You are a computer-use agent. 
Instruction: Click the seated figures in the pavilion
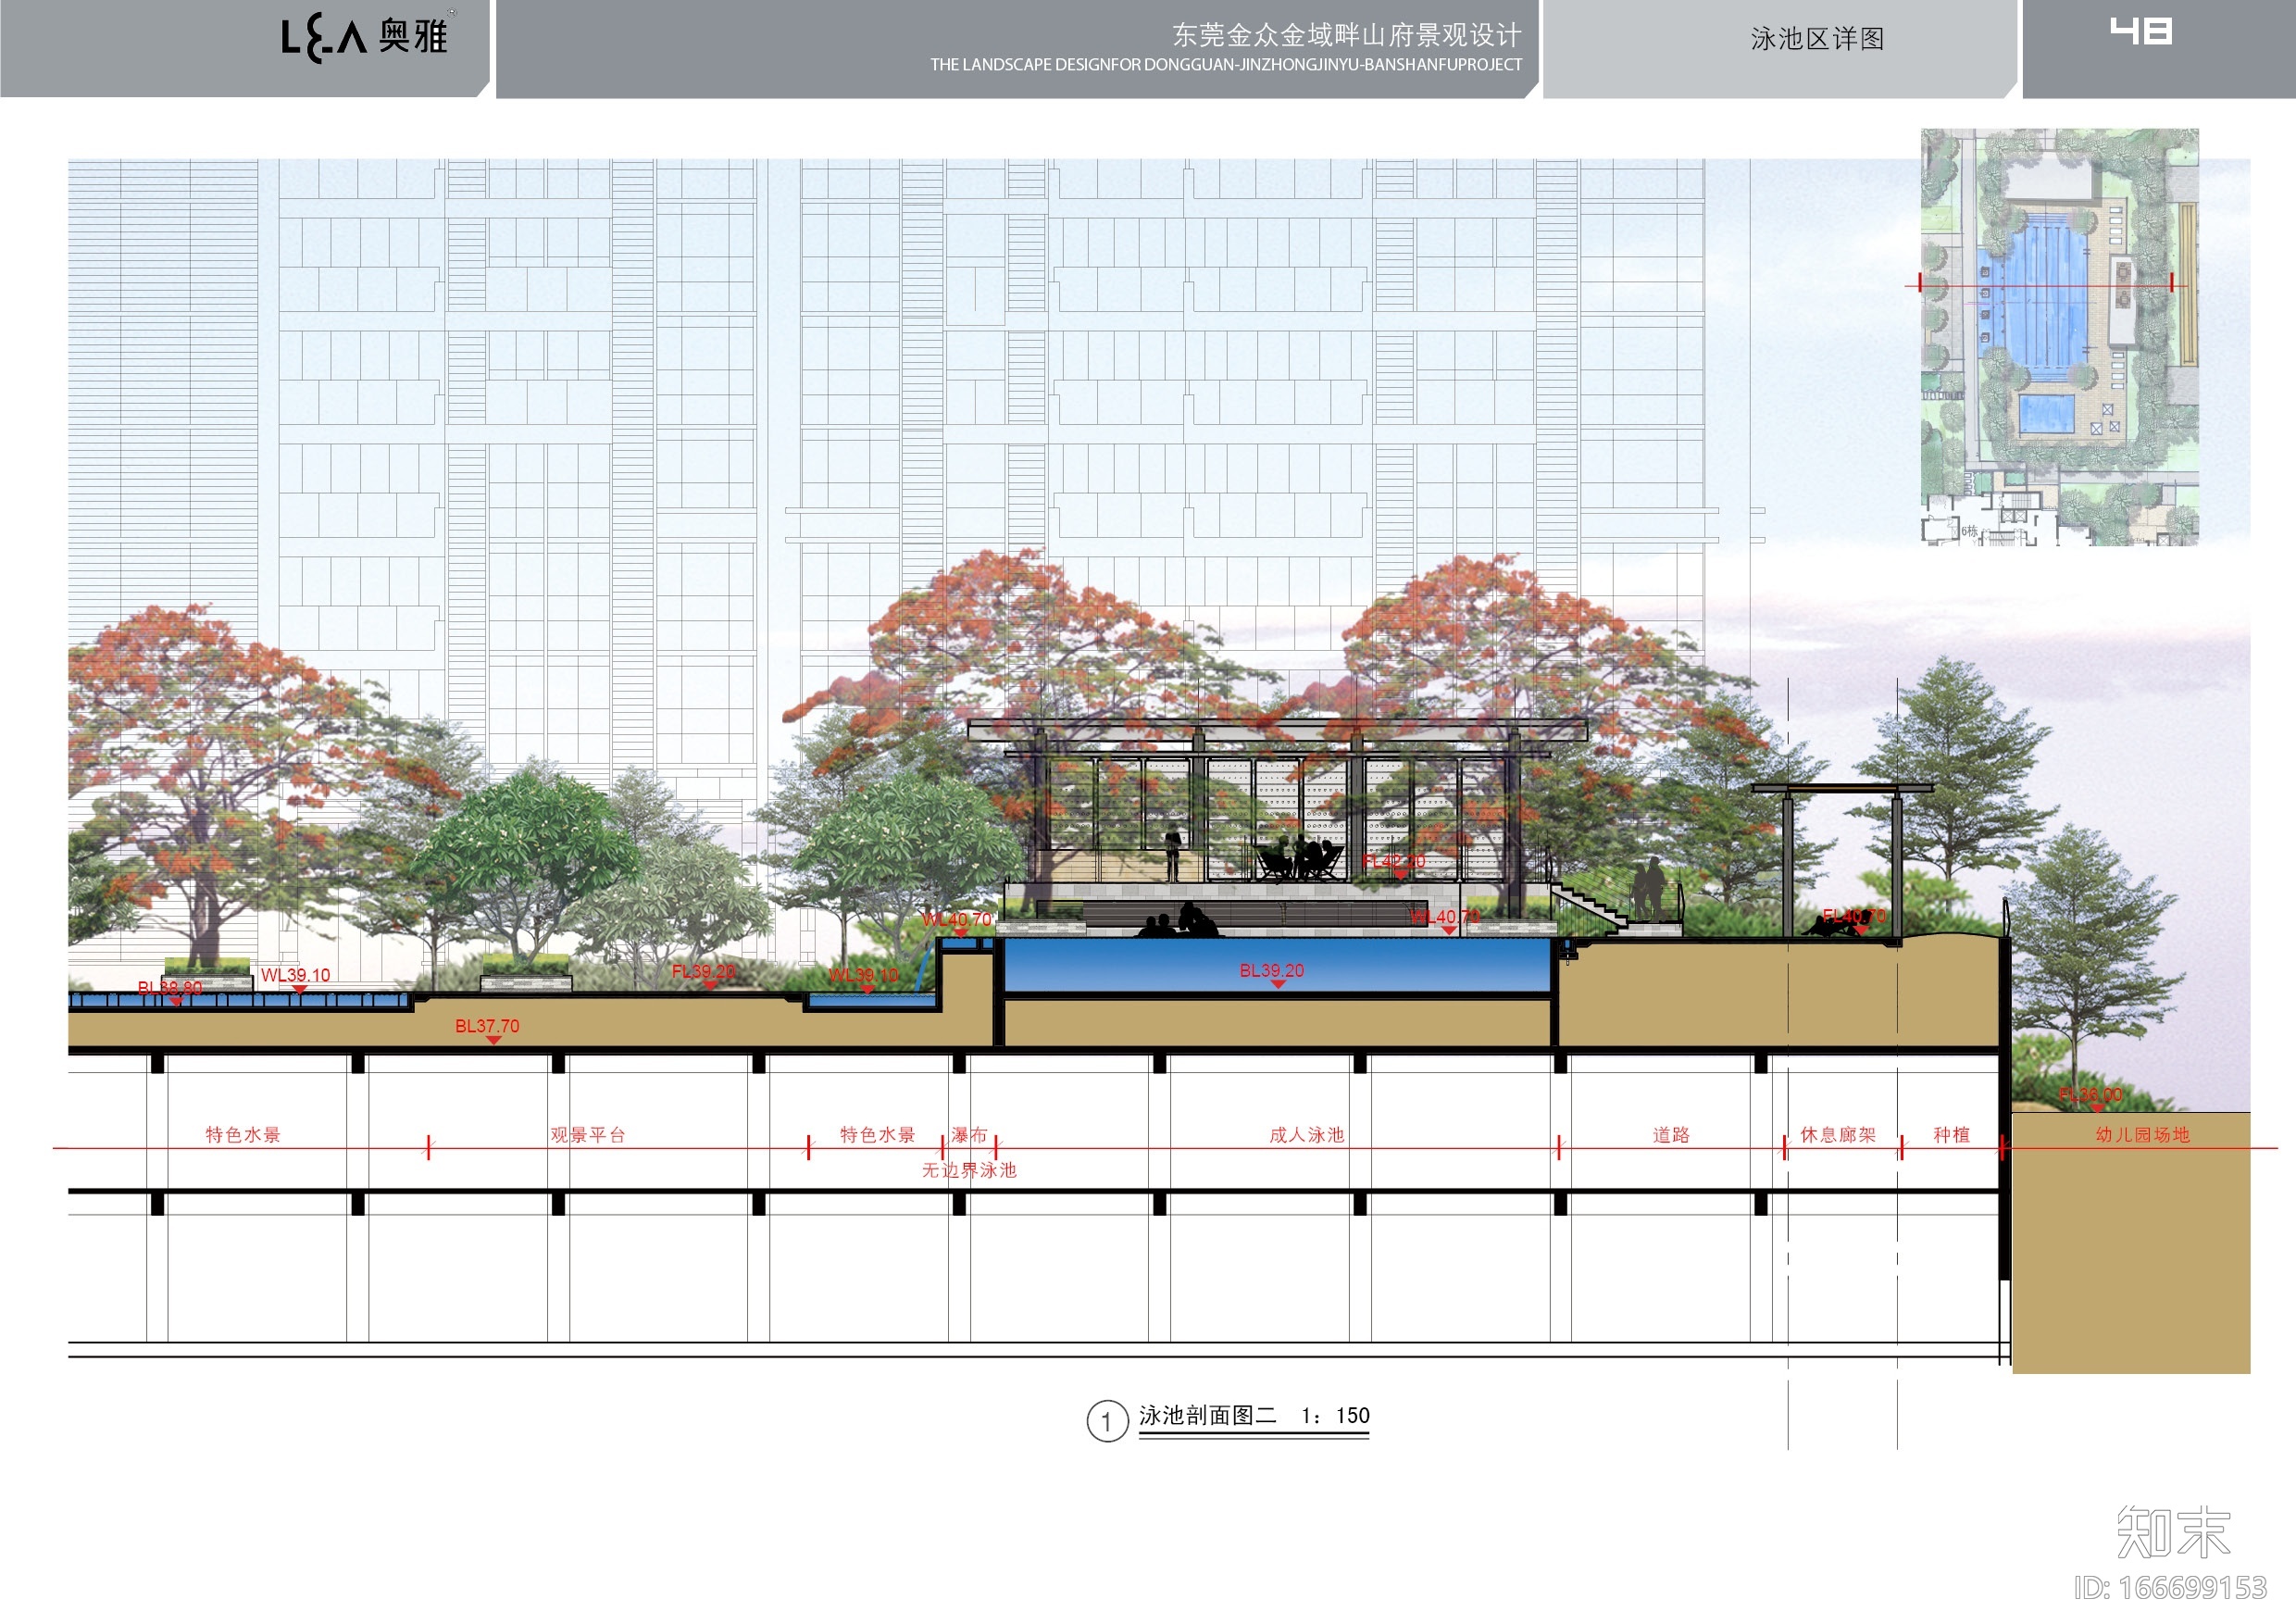1300,859
